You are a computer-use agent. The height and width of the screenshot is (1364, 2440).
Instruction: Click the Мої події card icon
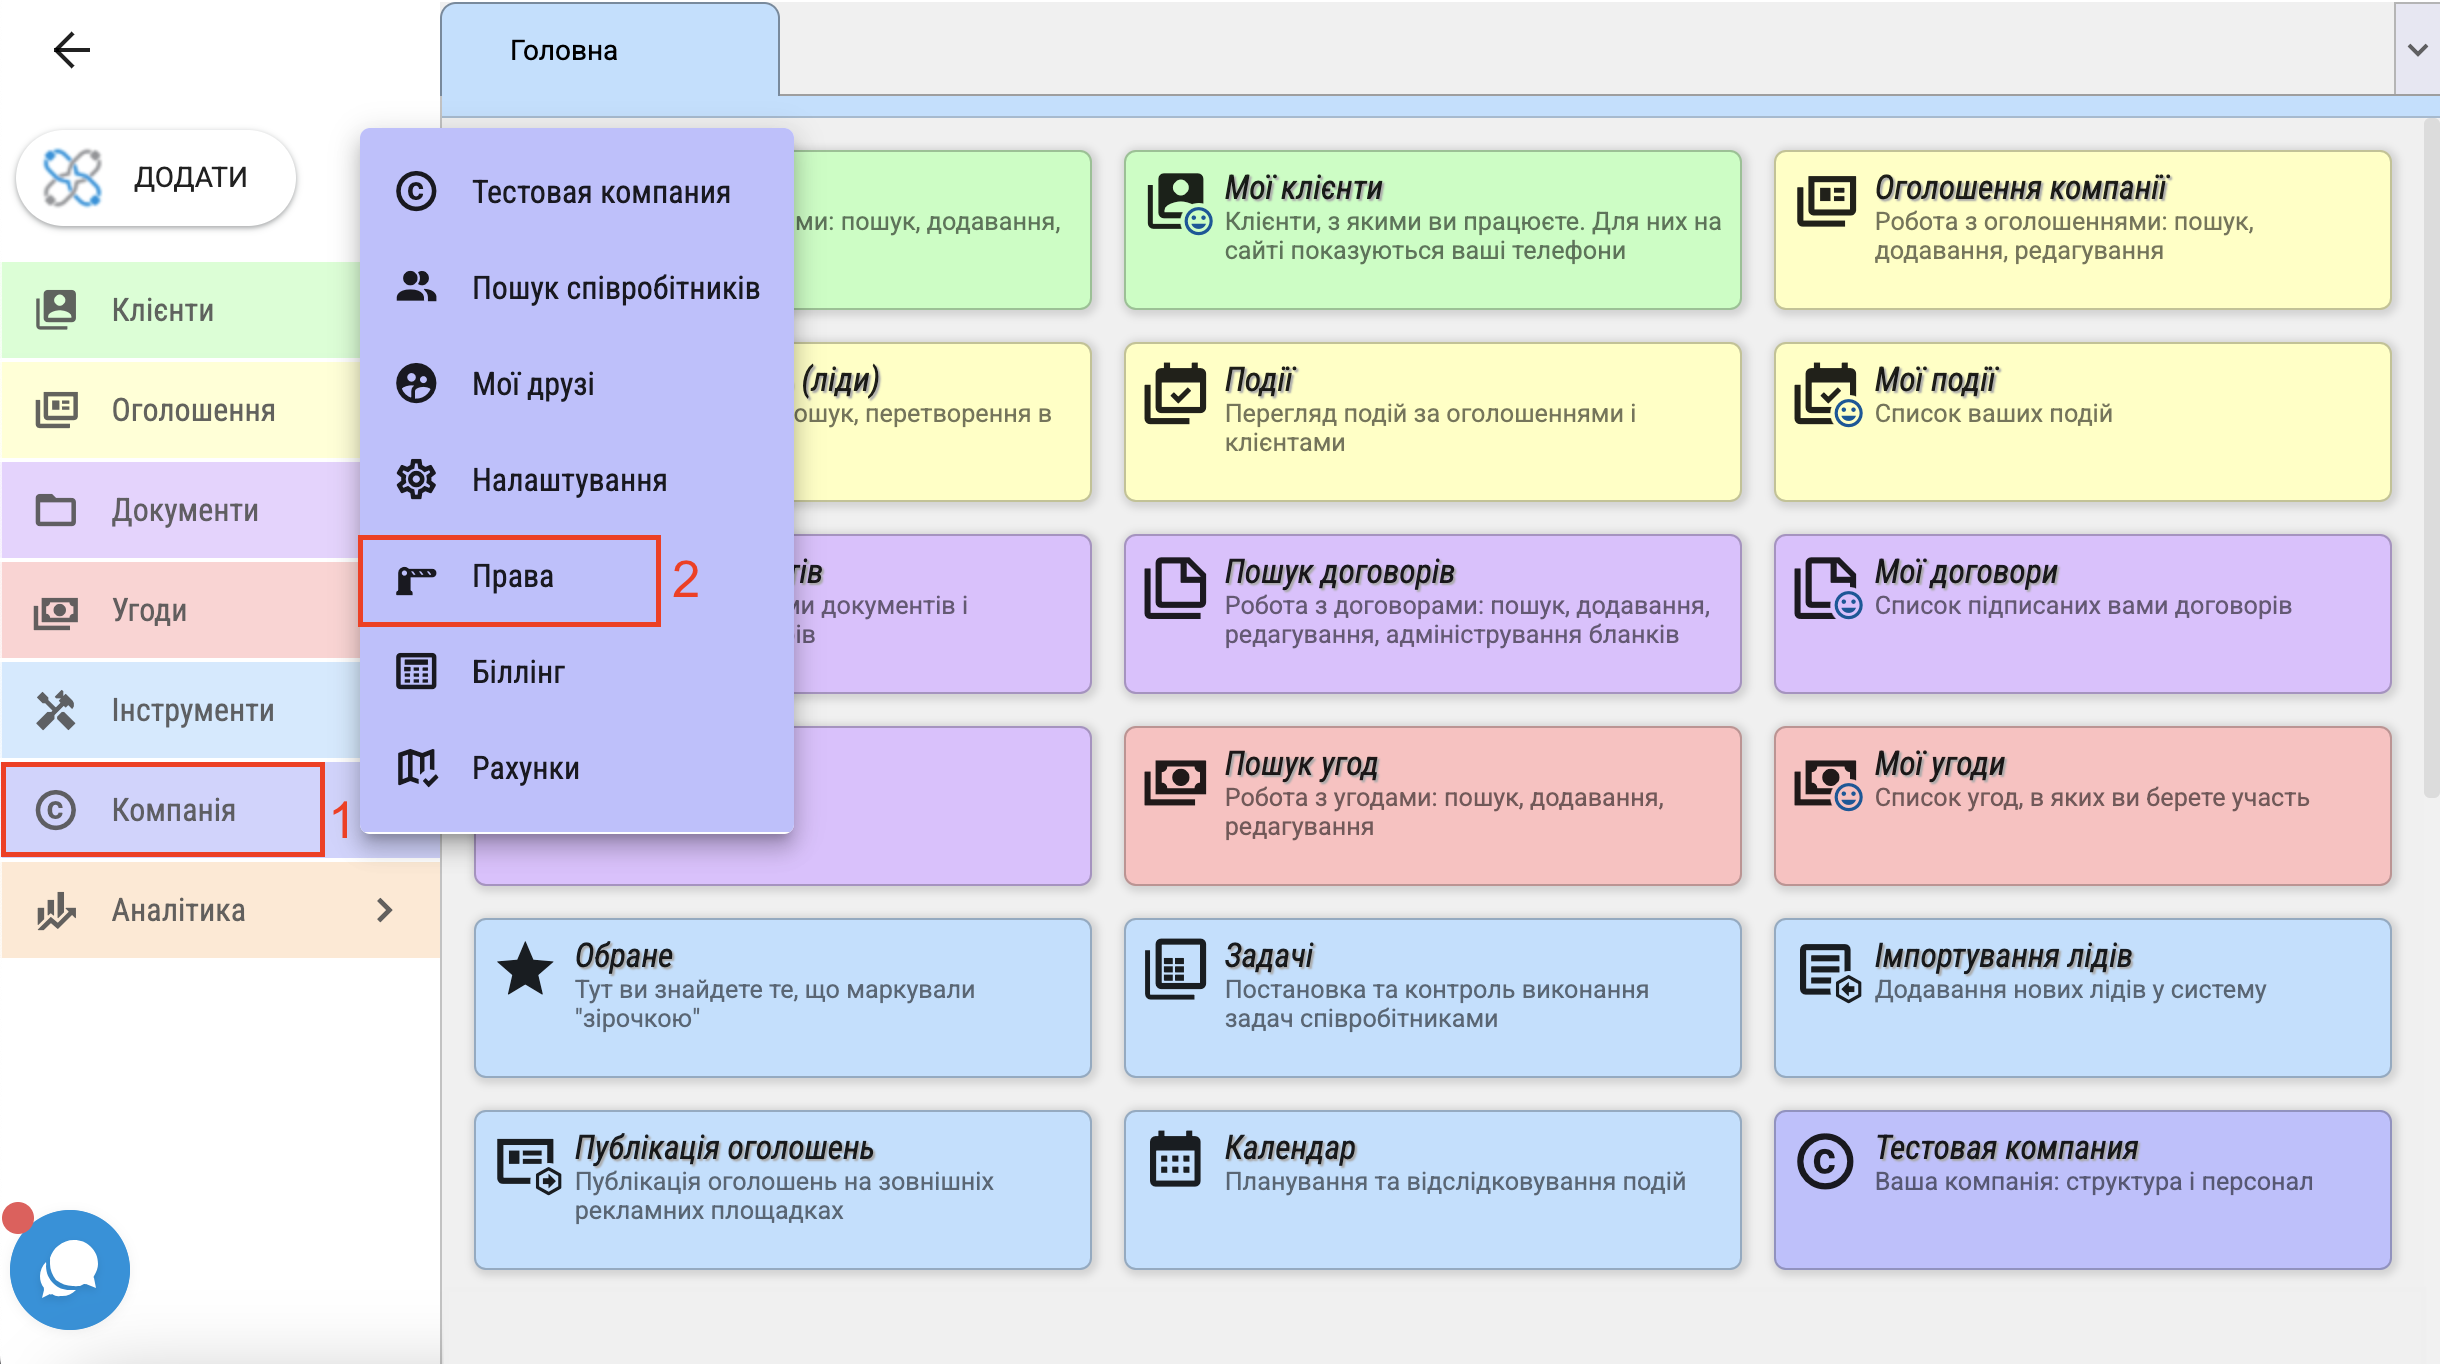click(x=1828, y=395)
